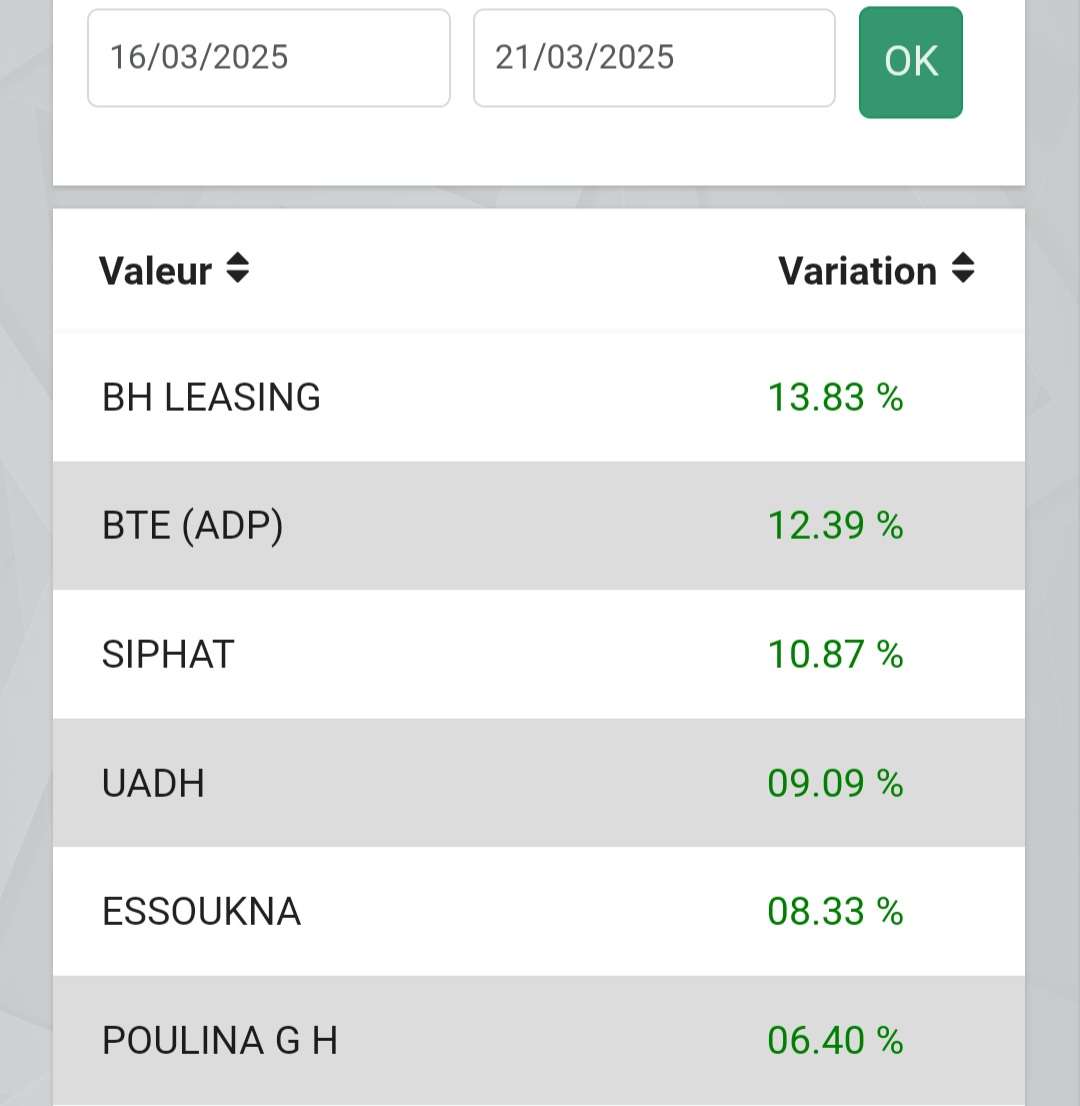Image resolution: width=1080 pixels, height=1106 pixels.
Task: Sort by the Variation column header
Action: (x=857, y=271)
